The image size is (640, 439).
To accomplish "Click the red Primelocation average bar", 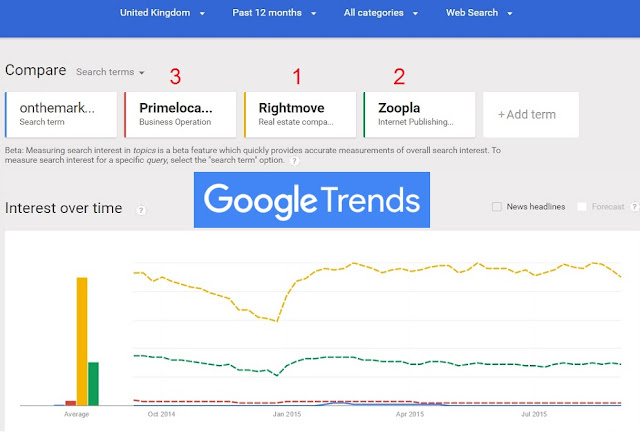I will tap(71, 403).
